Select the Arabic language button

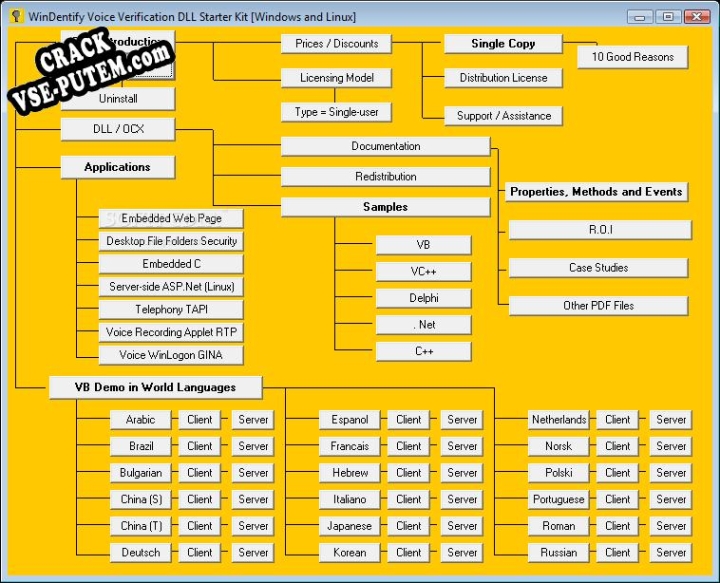[x=141, y=420]
